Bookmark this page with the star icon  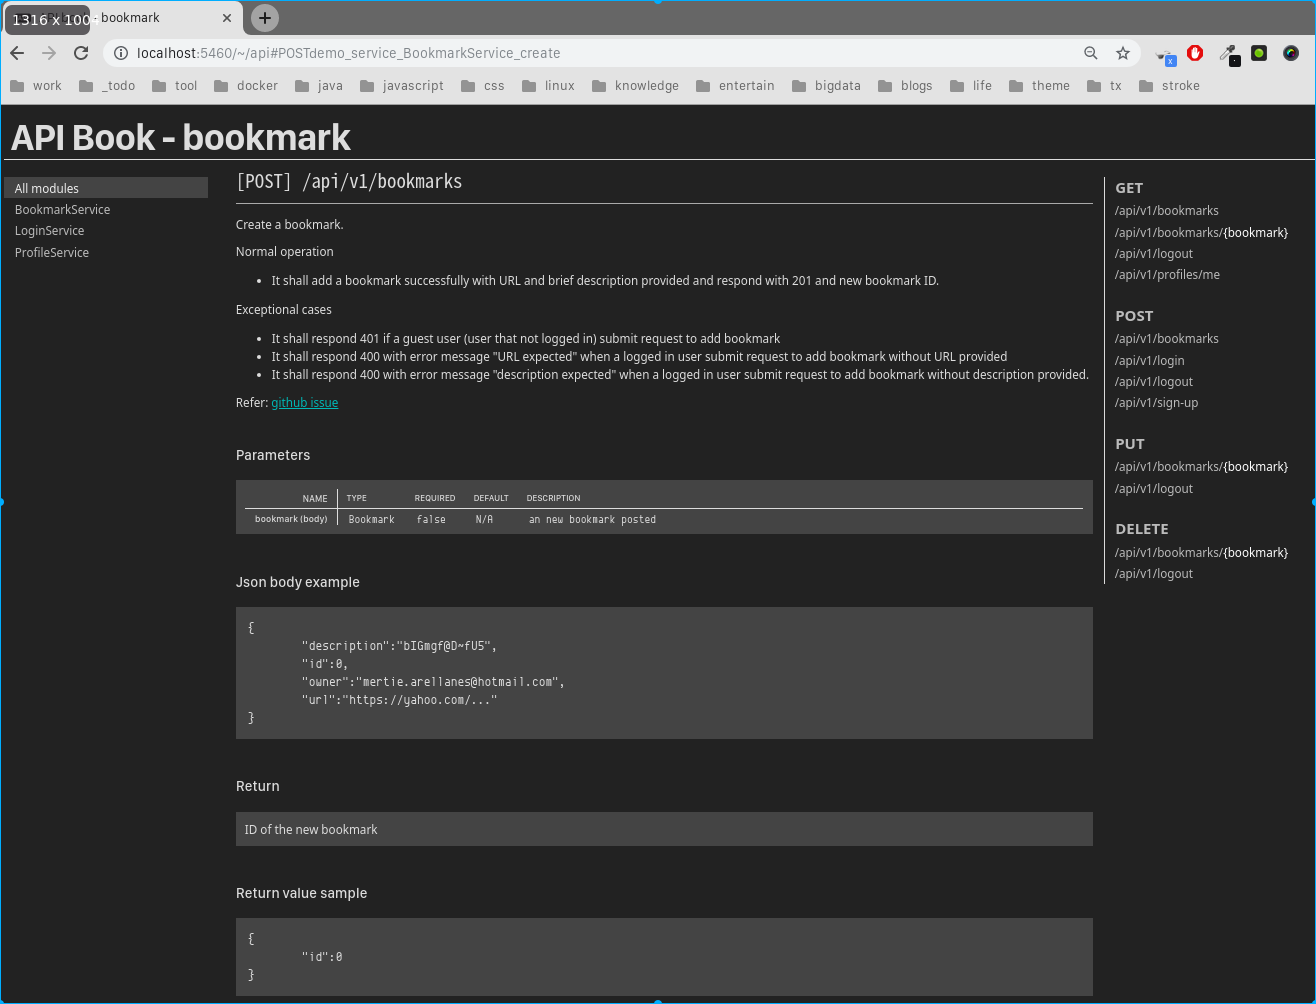tap(1123, 53)
